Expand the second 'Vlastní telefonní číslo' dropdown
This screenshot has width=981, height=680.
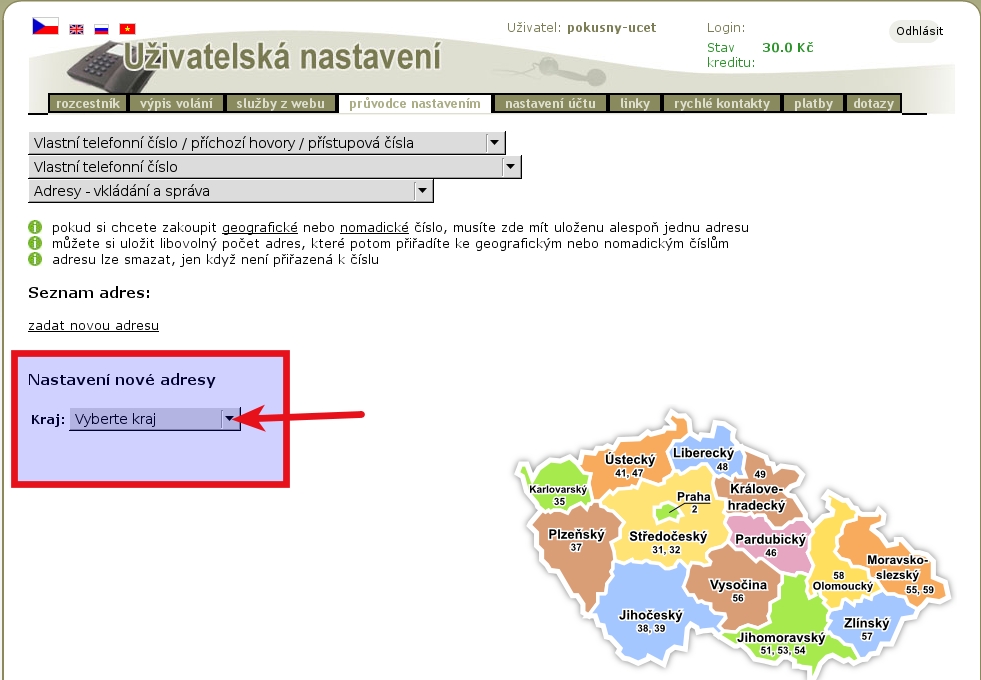tap(275, 167)
